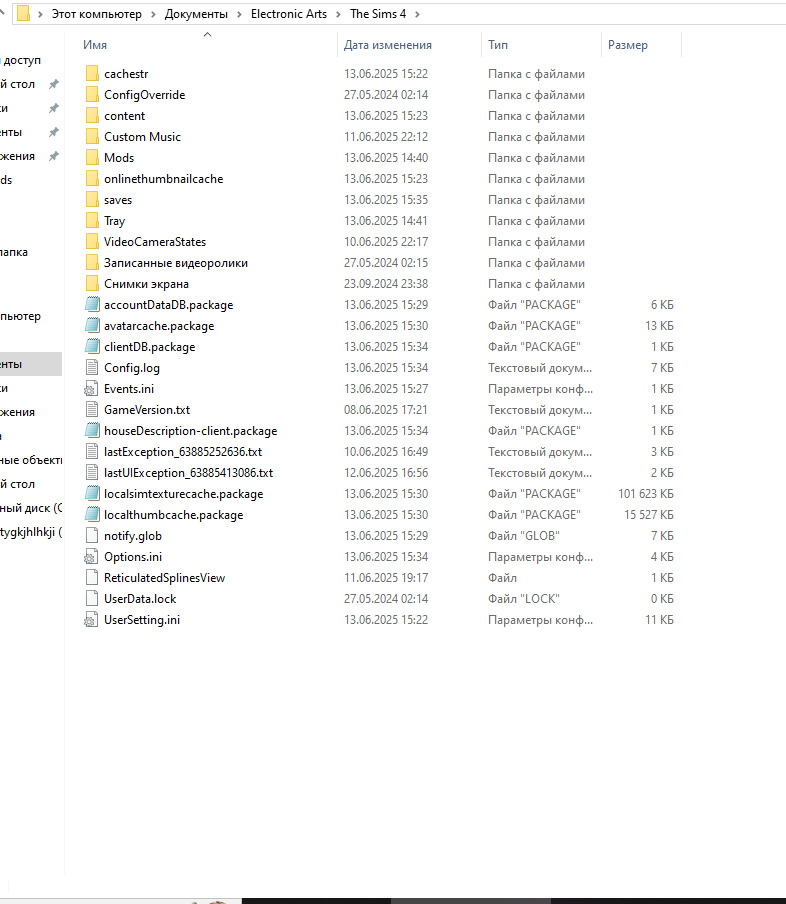Expand chevron after Документы breadcrumb
The image size is (786, 904).
point(239,14)
